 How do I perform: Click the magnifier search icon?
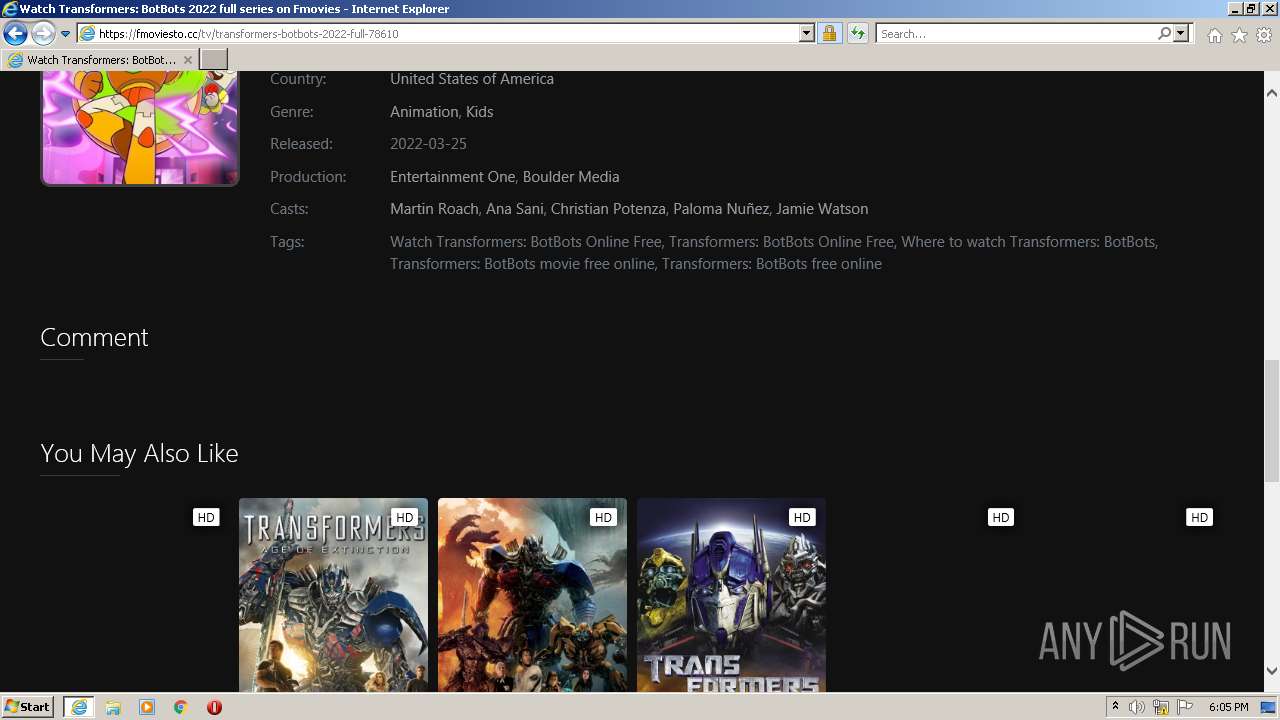1164,33
